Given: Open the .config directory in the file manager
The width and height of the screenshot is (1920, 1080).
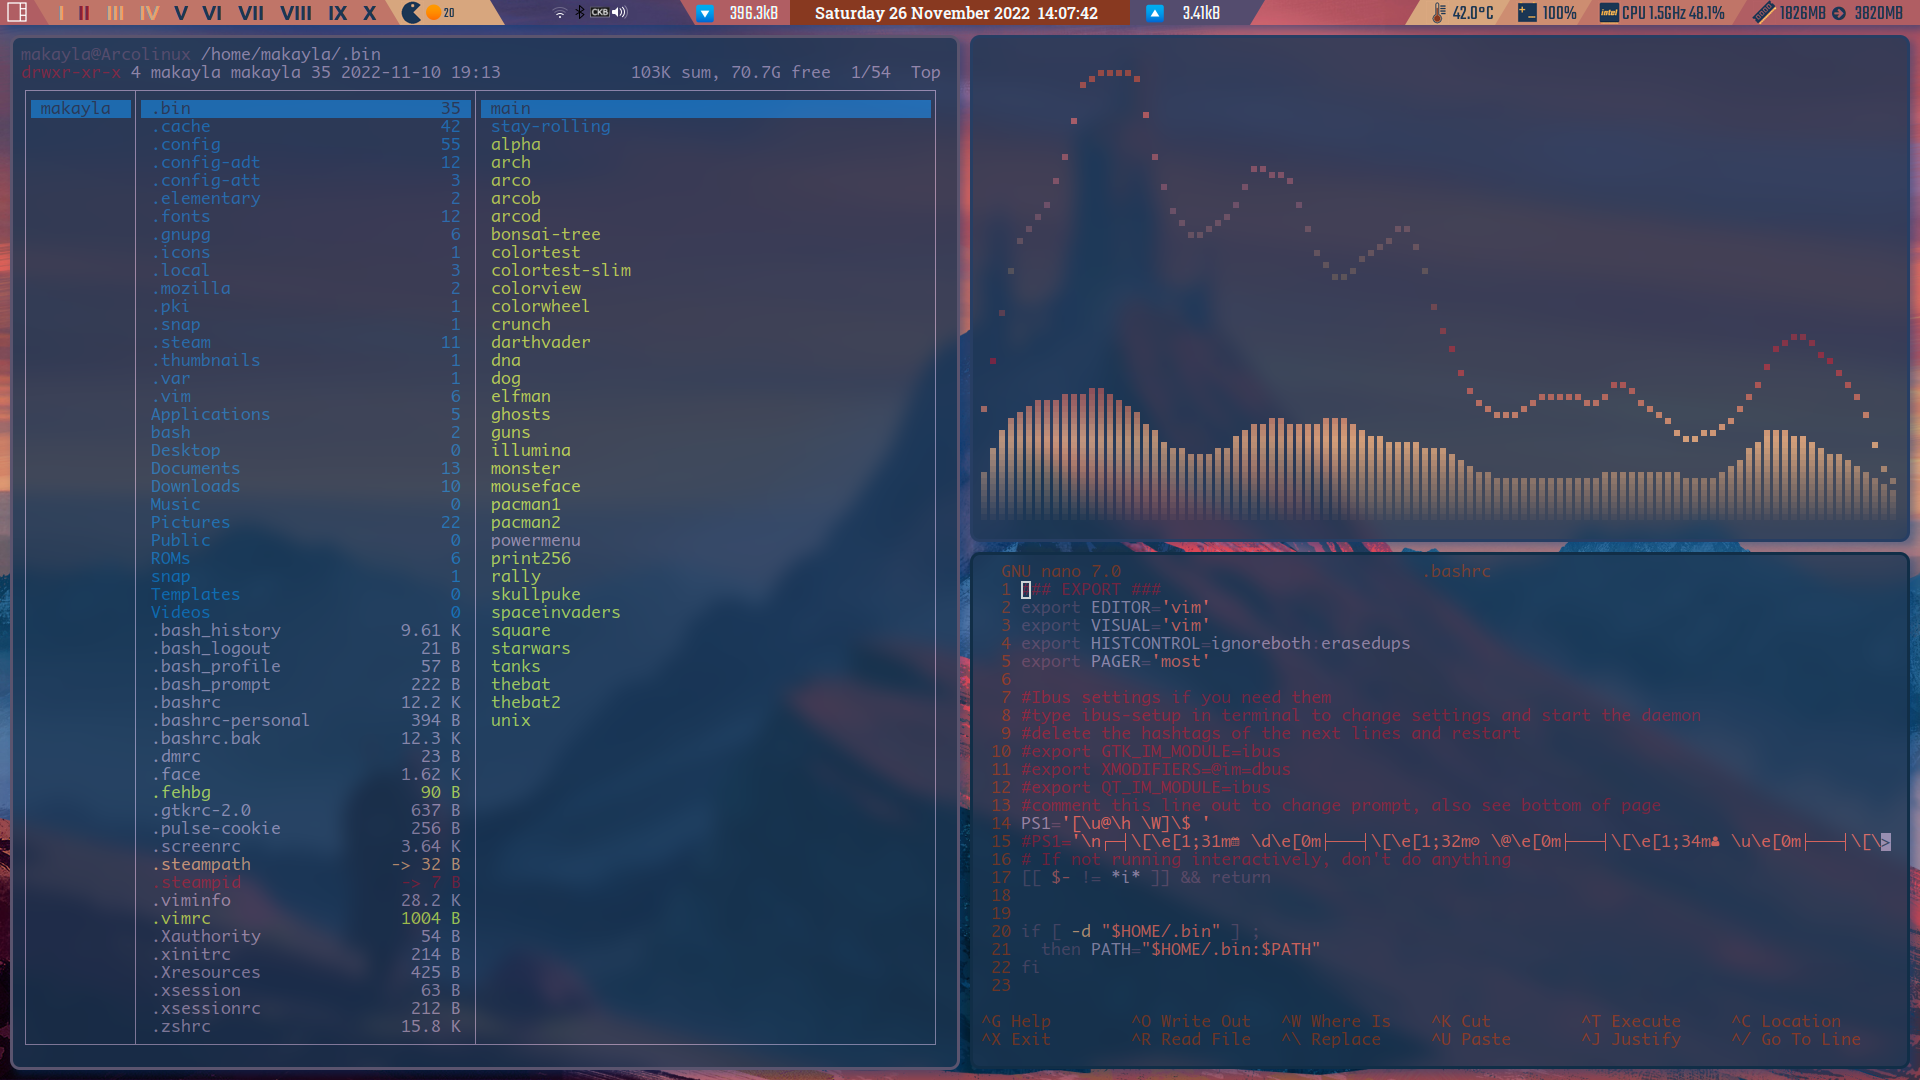Looking at the screenshot, I should [185, 144].
